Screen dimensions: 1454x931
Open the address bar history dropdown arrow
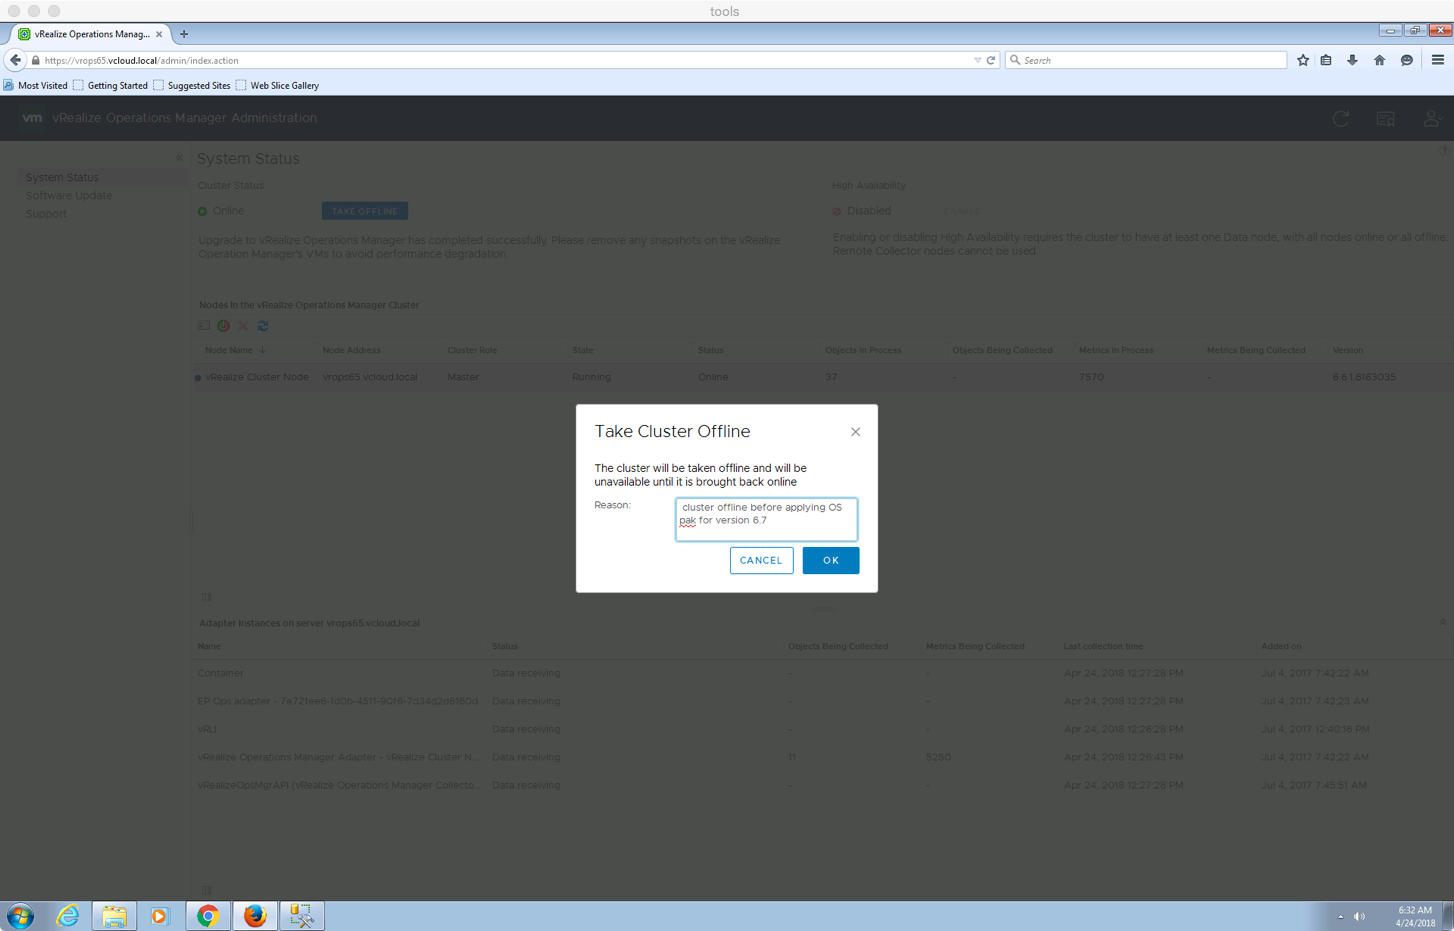tap(977, 60)
